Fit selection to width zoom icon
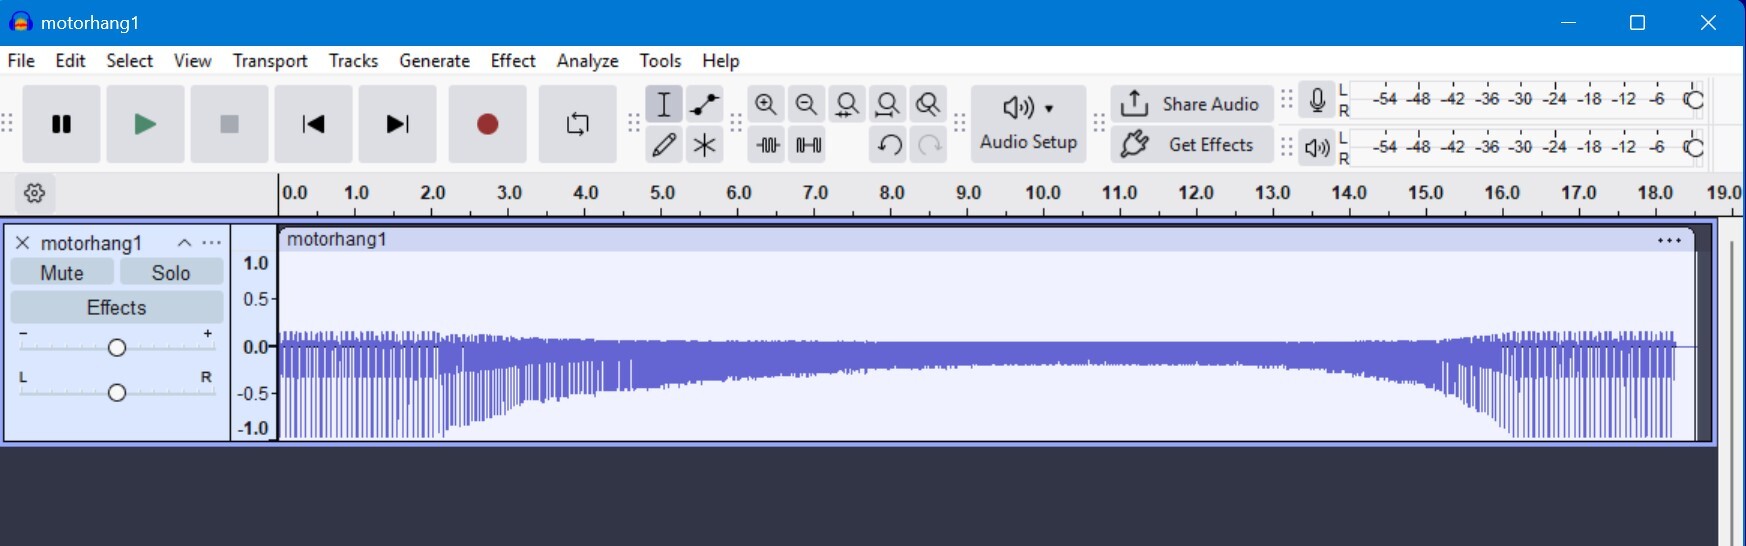 pyautogui.click(x=847, y=104)
